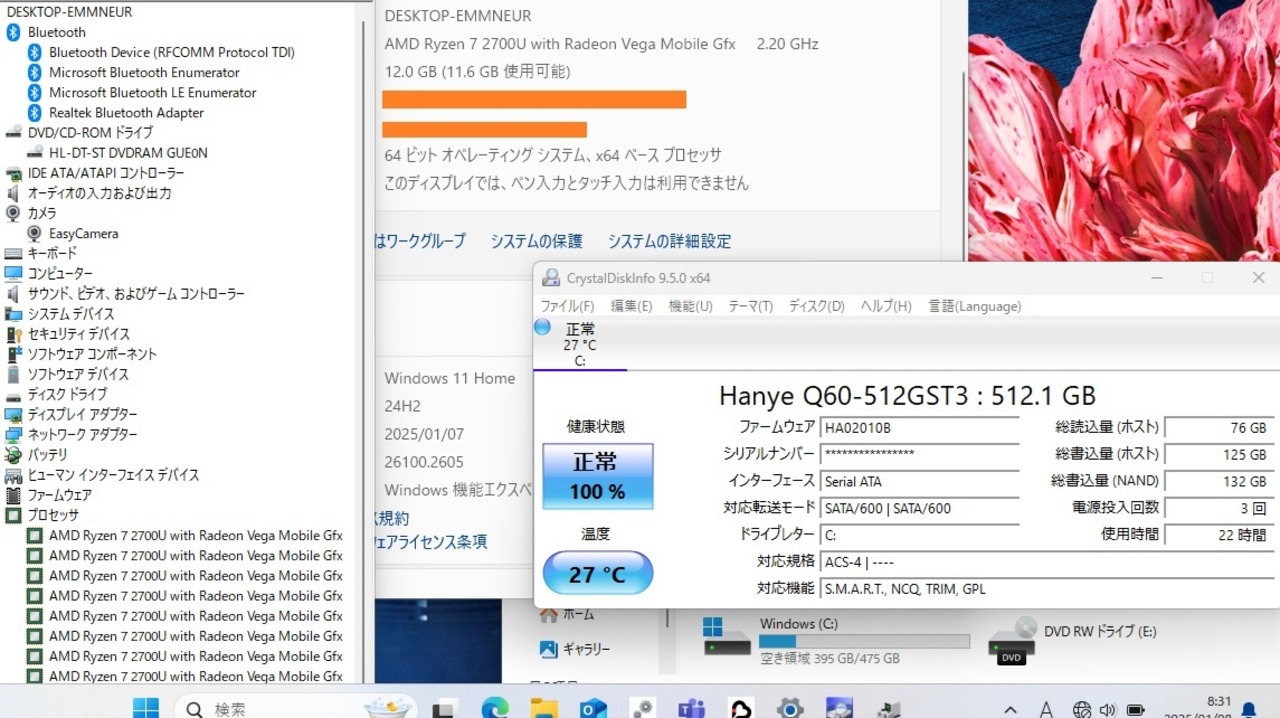Open システムの詳細設定 link
Viewport: 1280px width, 718px height.
[x=669, y=241]
